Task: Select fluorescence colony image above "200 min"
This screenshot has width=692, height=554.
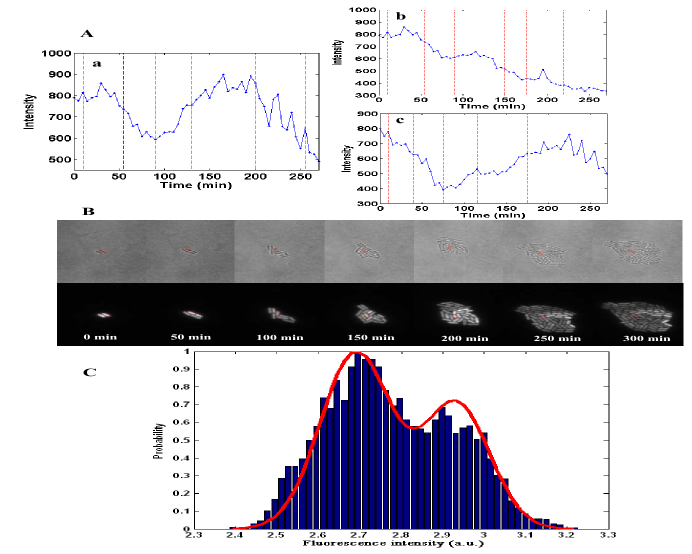Action: (x=458, y=313)
